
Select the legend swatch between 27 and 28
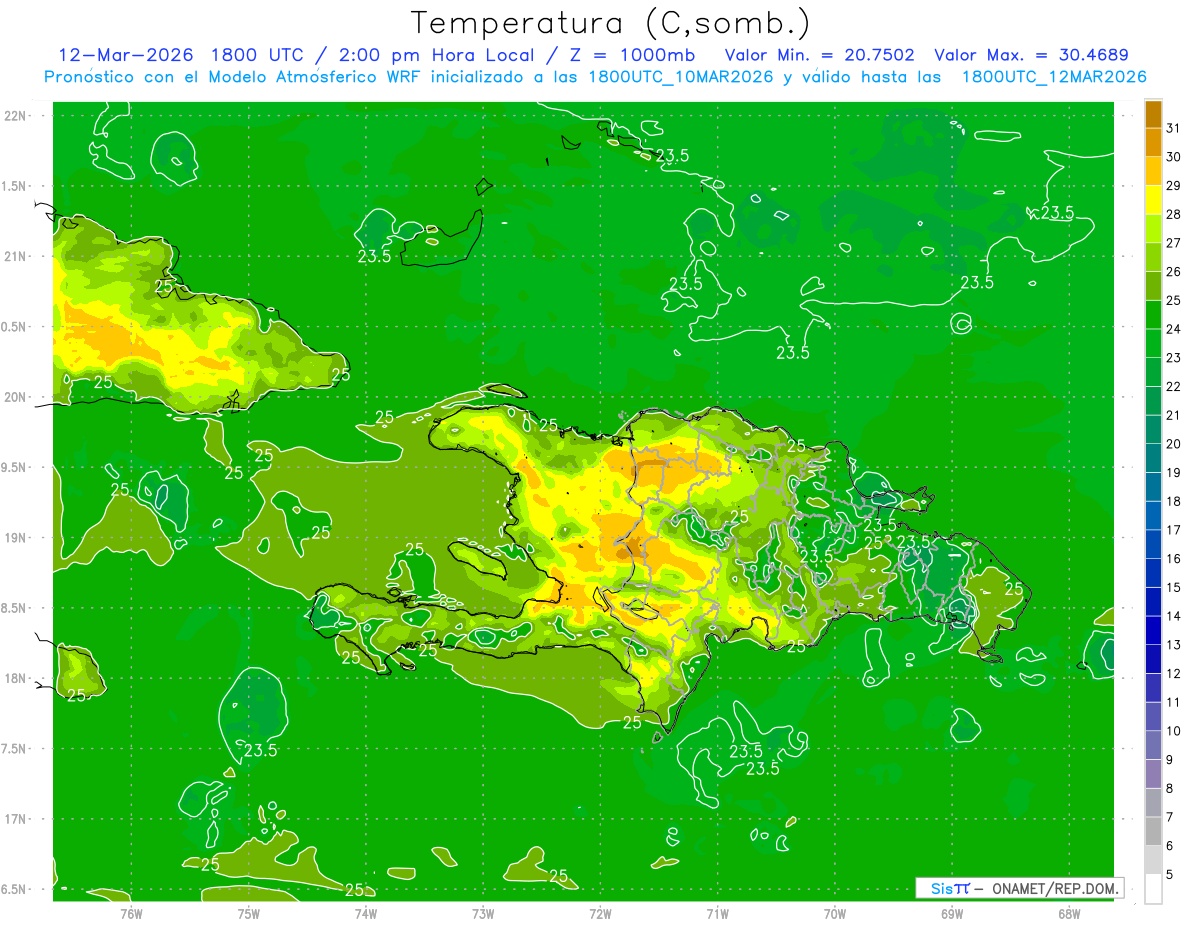coord(1153,228)
